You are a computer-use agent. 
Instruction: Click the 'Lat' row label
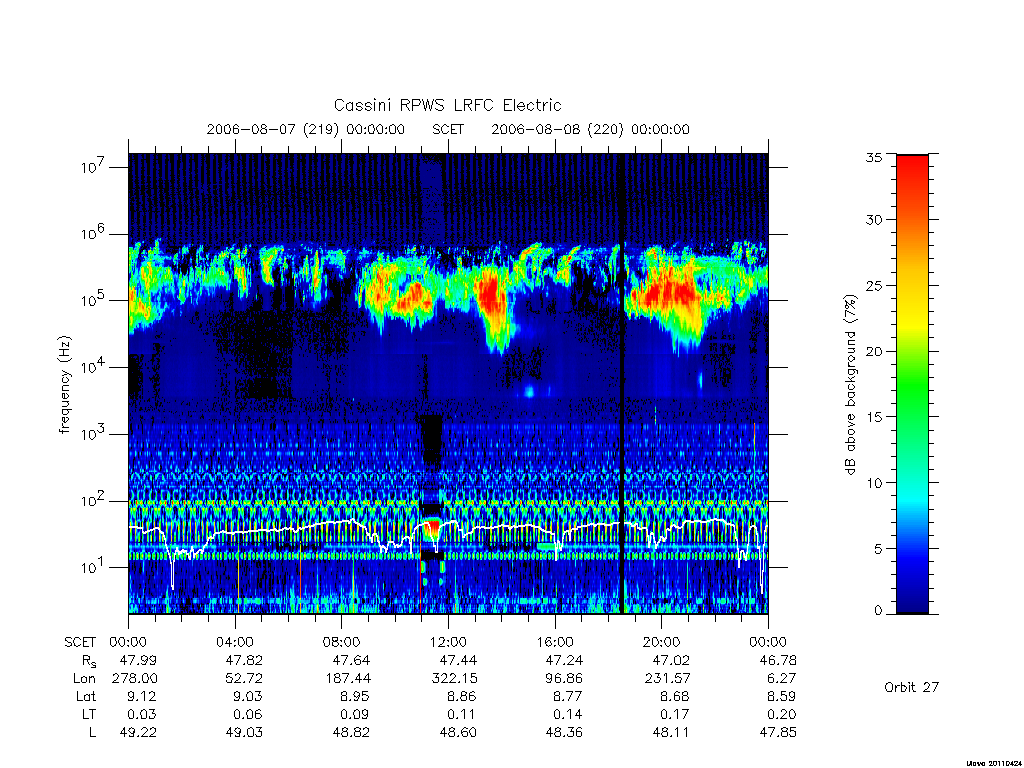(x=86, y=696)
